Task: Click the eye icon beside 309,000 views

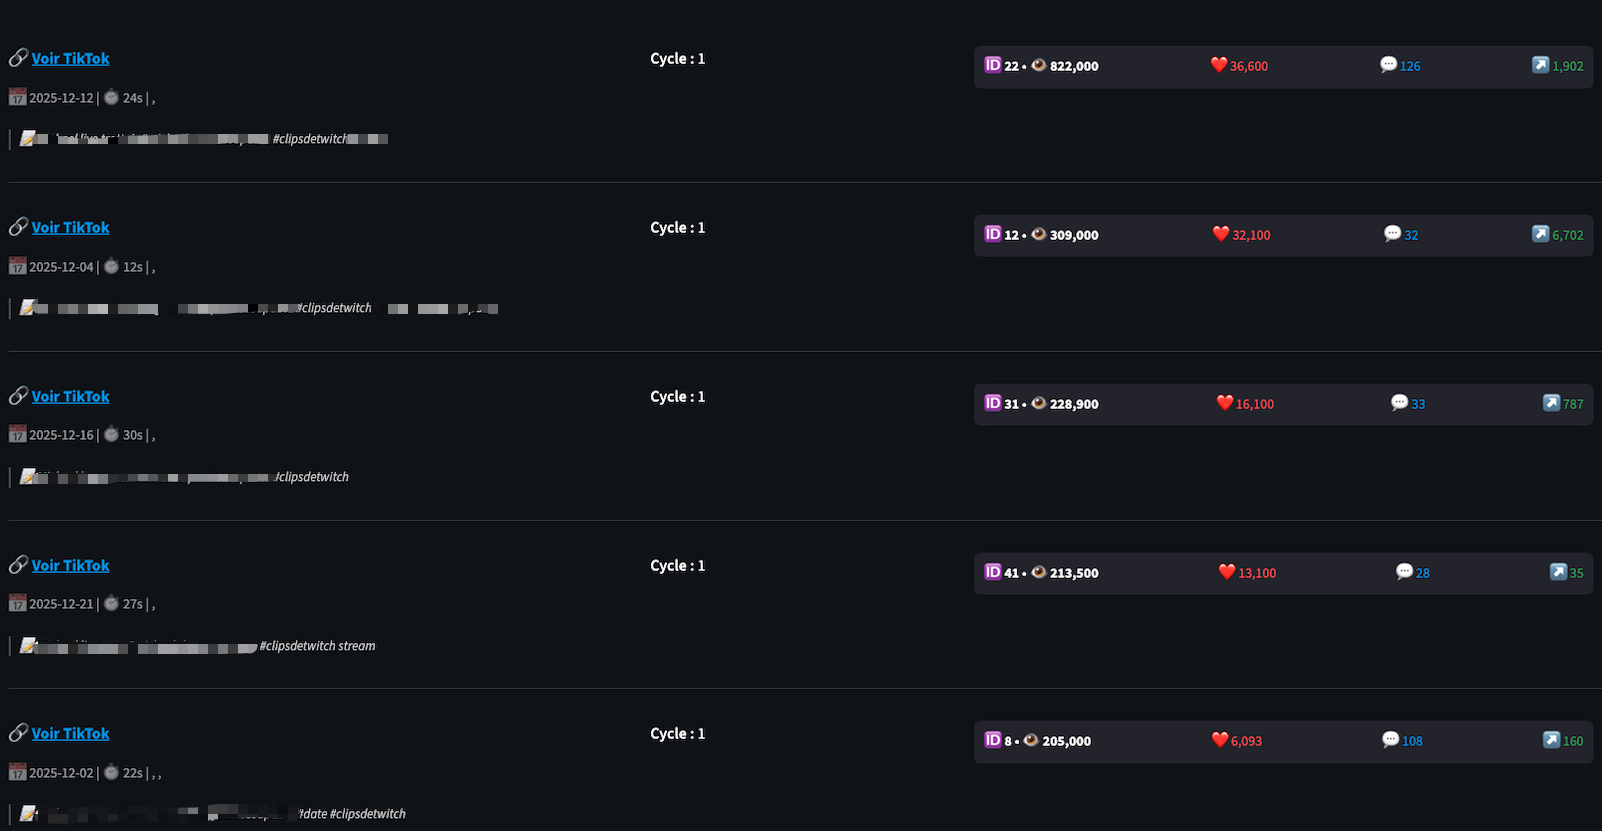Action: (x=1039, y=234)
